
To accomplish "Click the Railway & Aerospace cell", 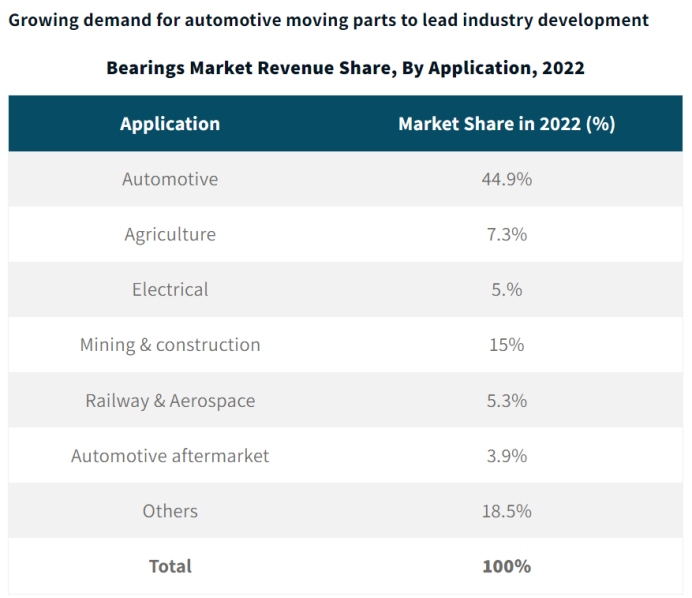I will 170,401.
